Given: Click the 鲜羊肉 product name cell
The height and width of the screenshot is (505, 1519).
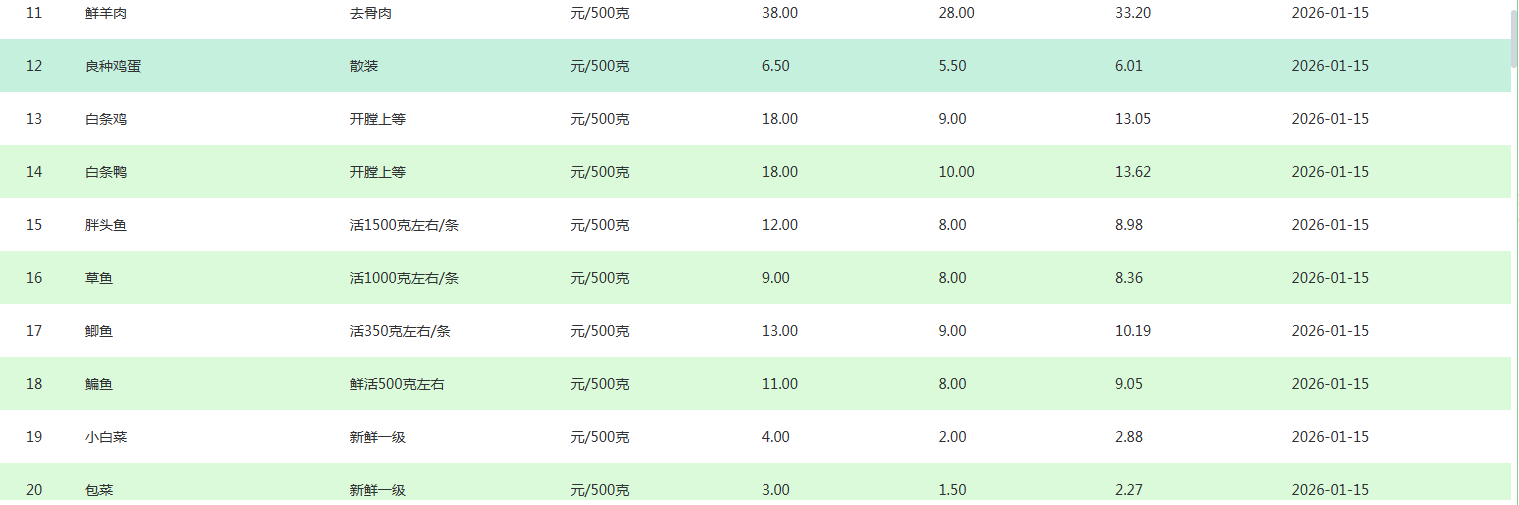Looking at the screenshot, I should [106, 13].
